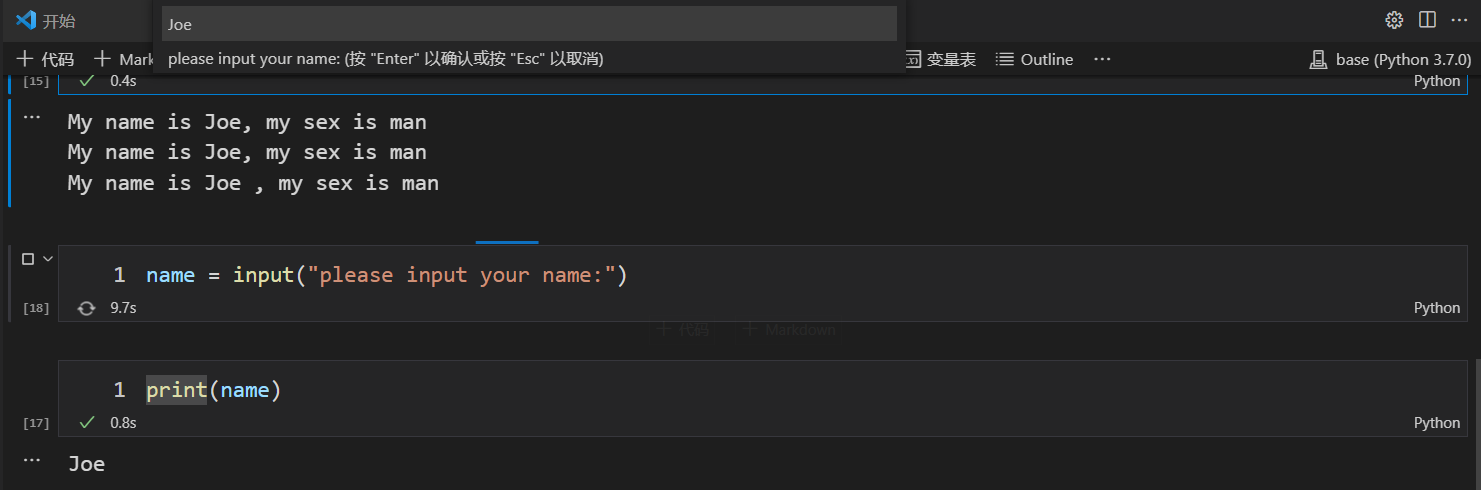Image resolution: width=1481 pixels, height=490 pixels.
Task: Click the success checkmark beside 0.8s
Action: [x=87, y=423]
